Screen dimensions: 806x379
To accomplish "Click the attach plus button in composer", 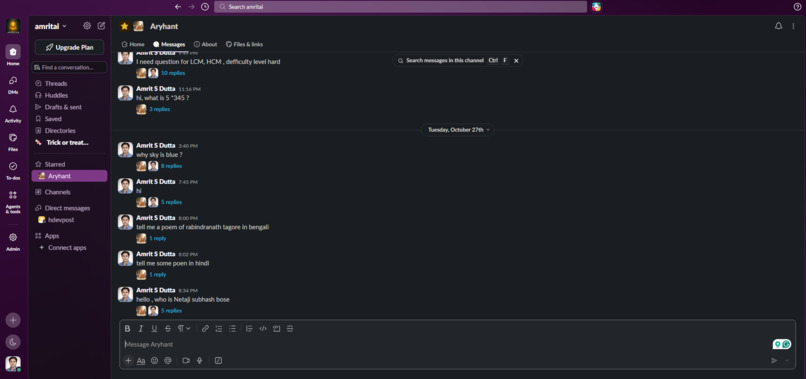I will point(129,360).
